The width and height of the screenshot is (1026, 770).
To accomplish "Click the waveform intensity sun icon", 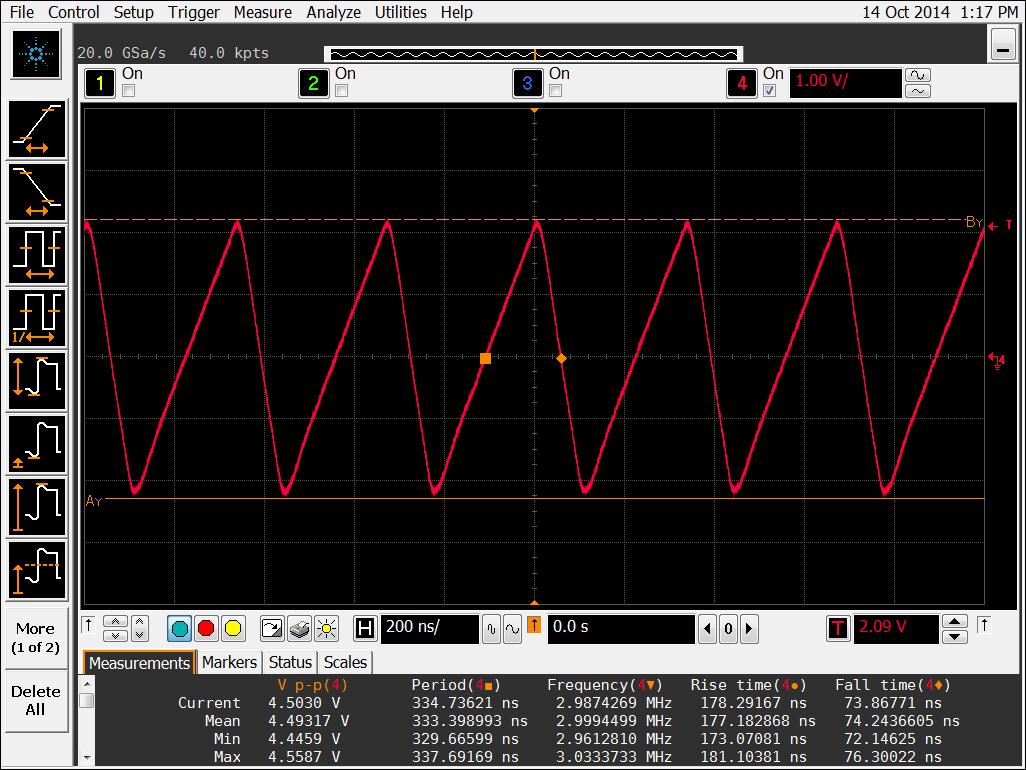I will pos(326,629).
